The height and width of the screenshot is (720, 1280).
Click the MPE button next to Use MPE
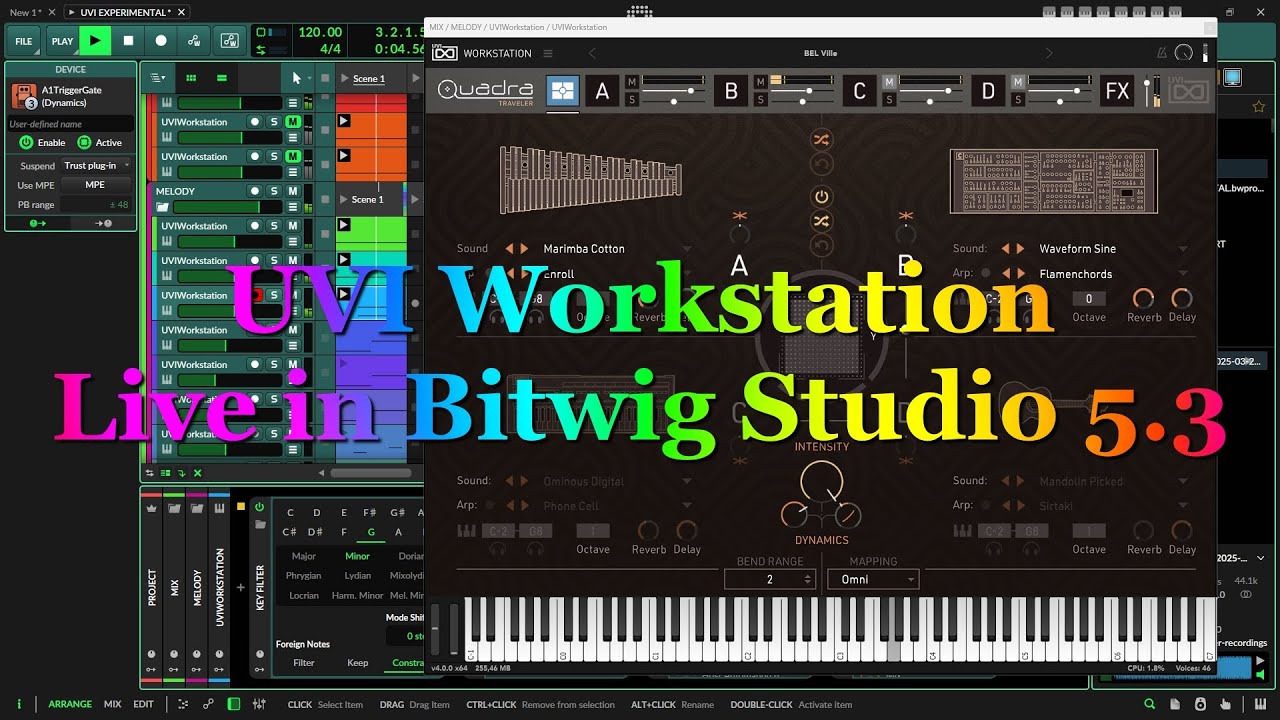pos(95,185)
